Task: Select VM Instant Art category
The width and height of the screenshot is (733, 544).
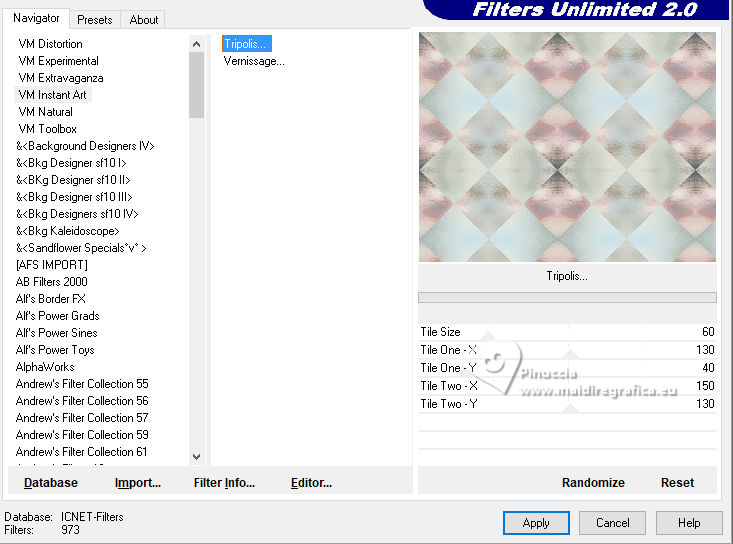Action: (x=52, y=95)
